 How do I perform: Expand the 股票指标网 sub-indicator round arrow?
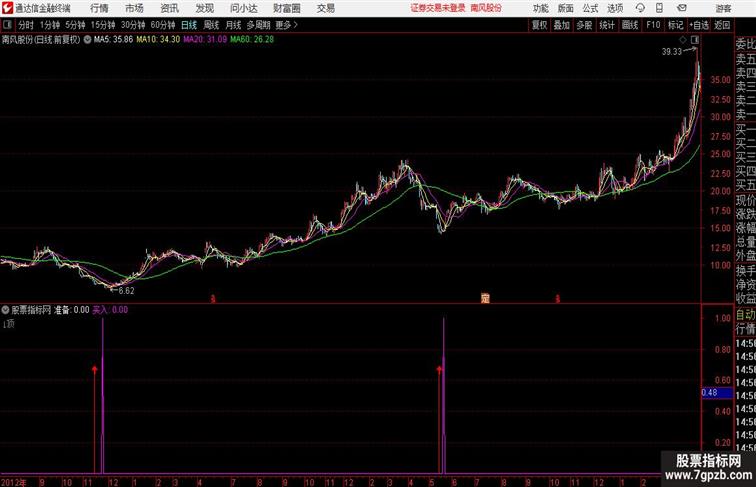(5, 310)
